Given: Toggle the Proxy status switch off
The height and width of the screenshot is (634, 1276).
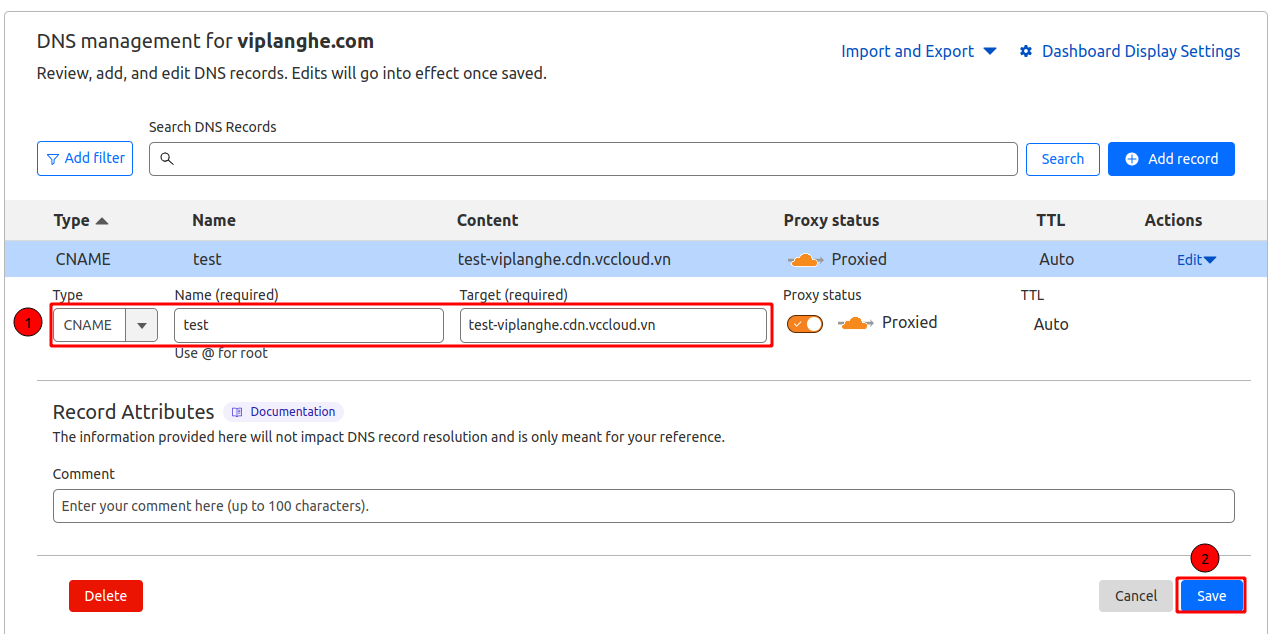Looking at the screenshot, I should click(805, 324).
